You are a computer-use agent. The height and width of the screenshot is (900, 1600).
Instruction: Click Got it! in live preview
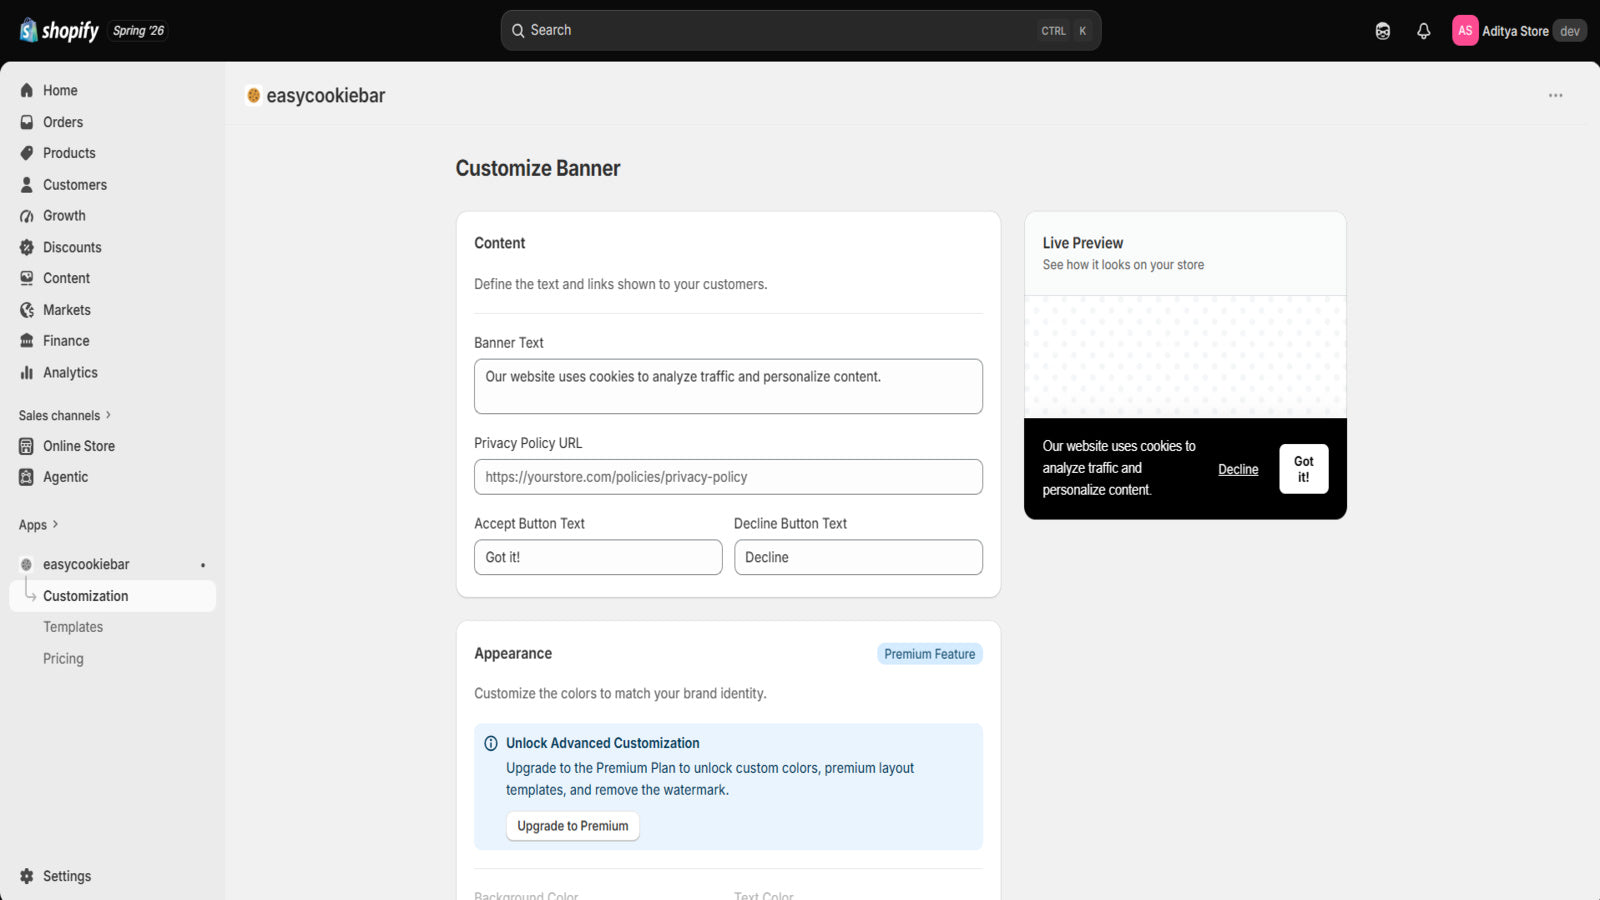click(1304, 469)
